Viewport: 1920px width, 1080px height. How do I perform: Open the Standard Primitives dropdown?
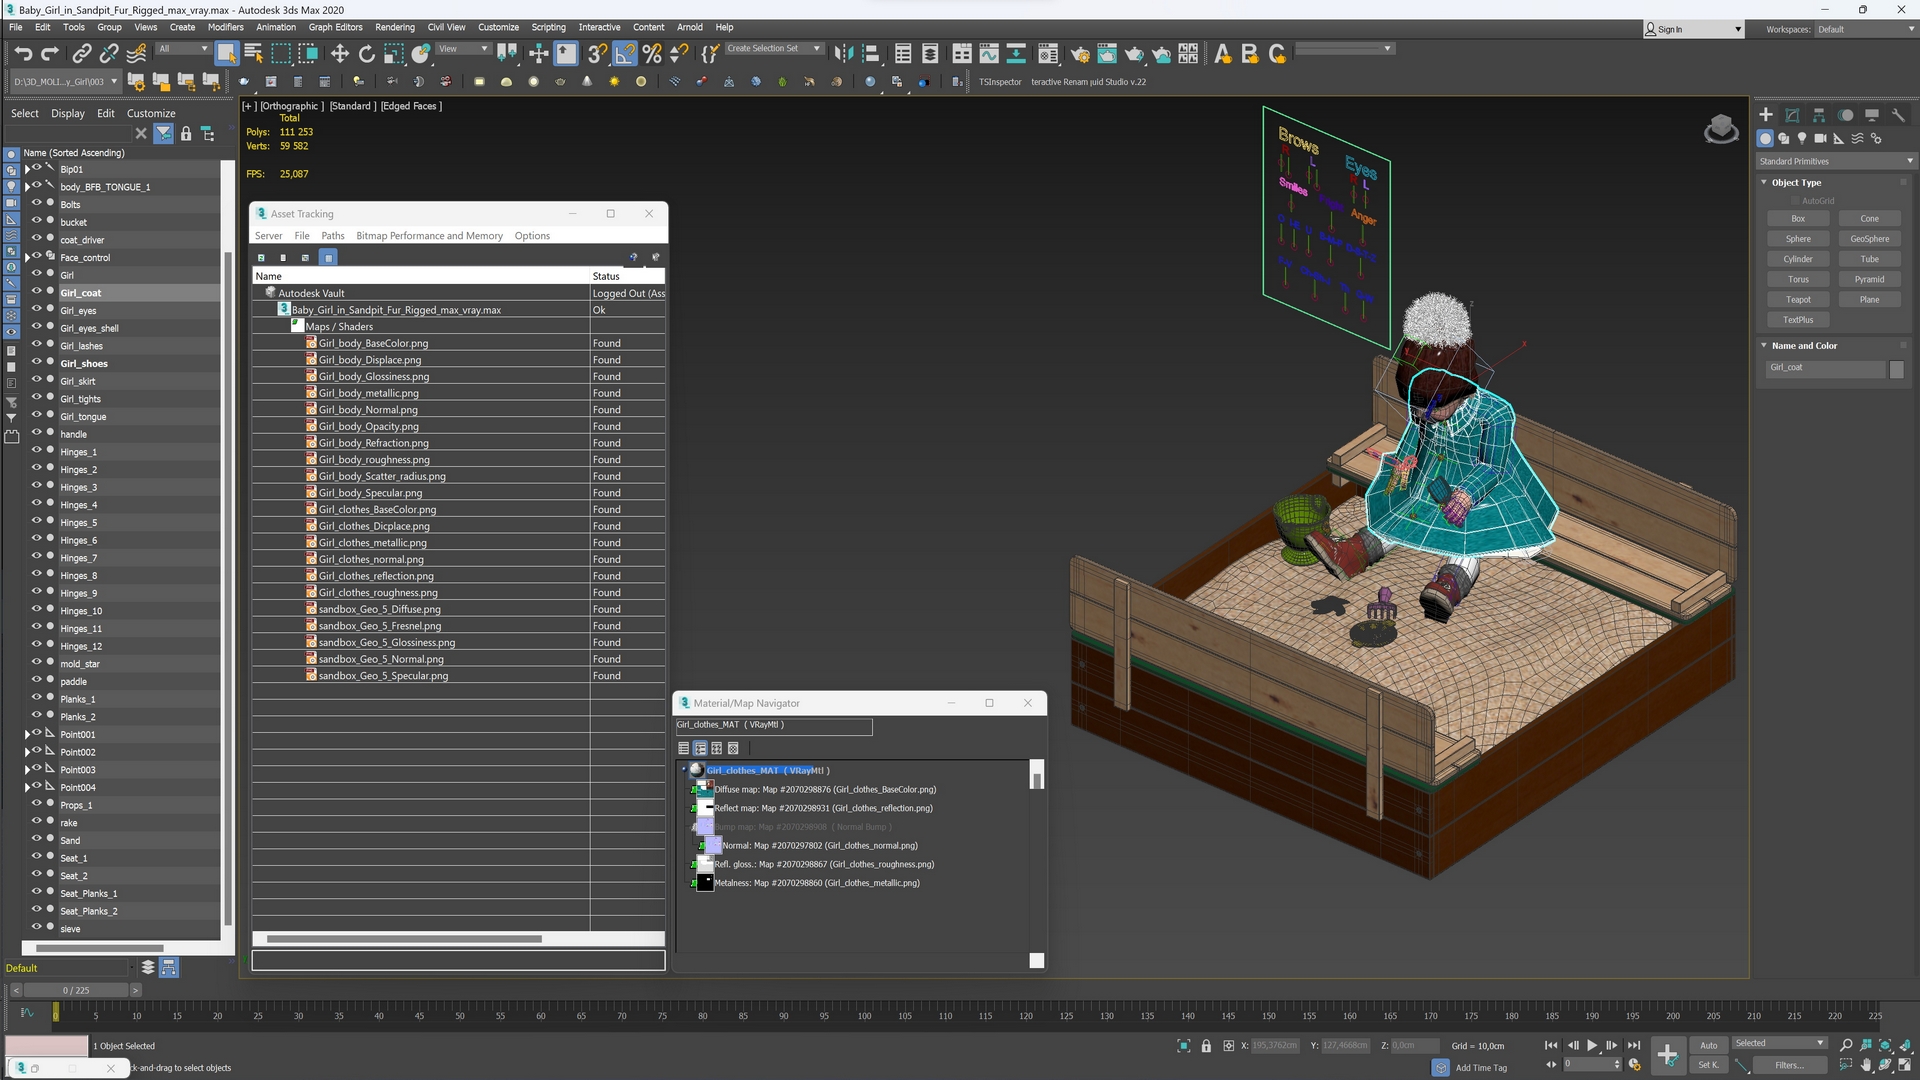[1835, 161]
